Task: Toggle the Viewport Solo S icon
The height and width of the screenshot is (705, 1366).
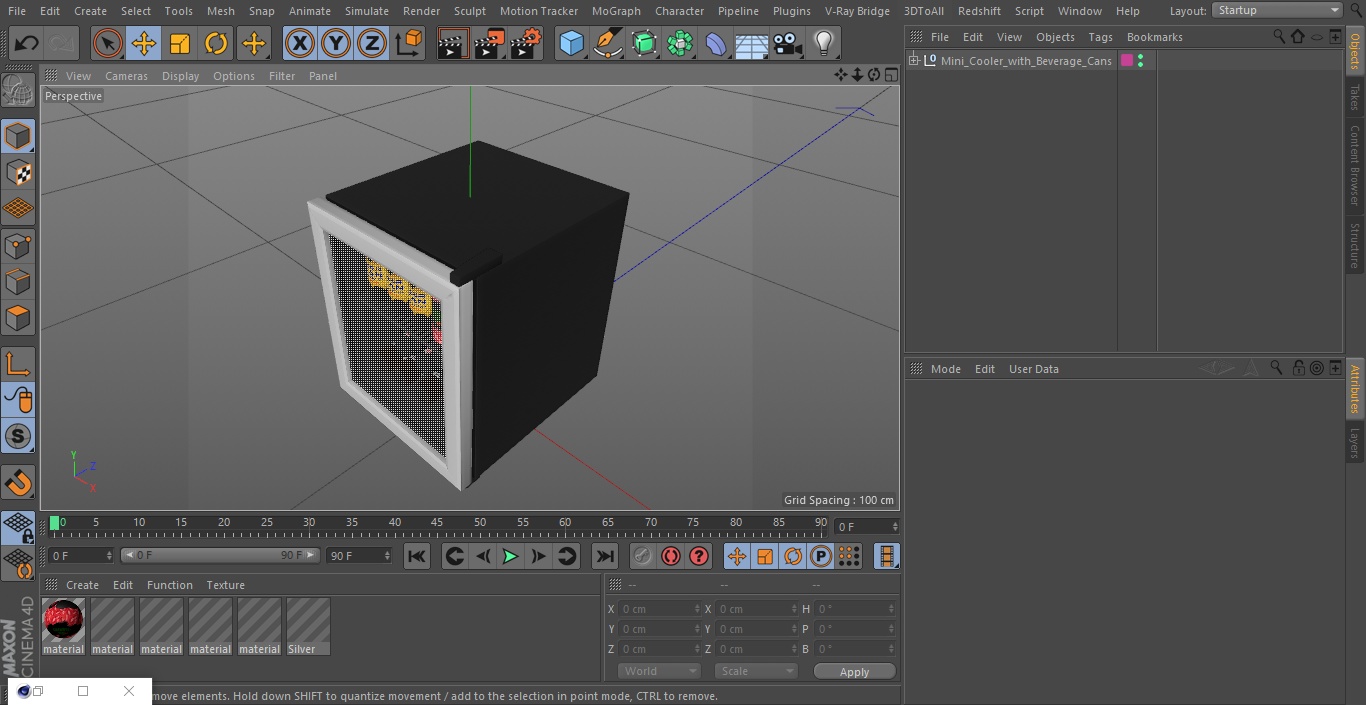Action: (x=18, y=436)
